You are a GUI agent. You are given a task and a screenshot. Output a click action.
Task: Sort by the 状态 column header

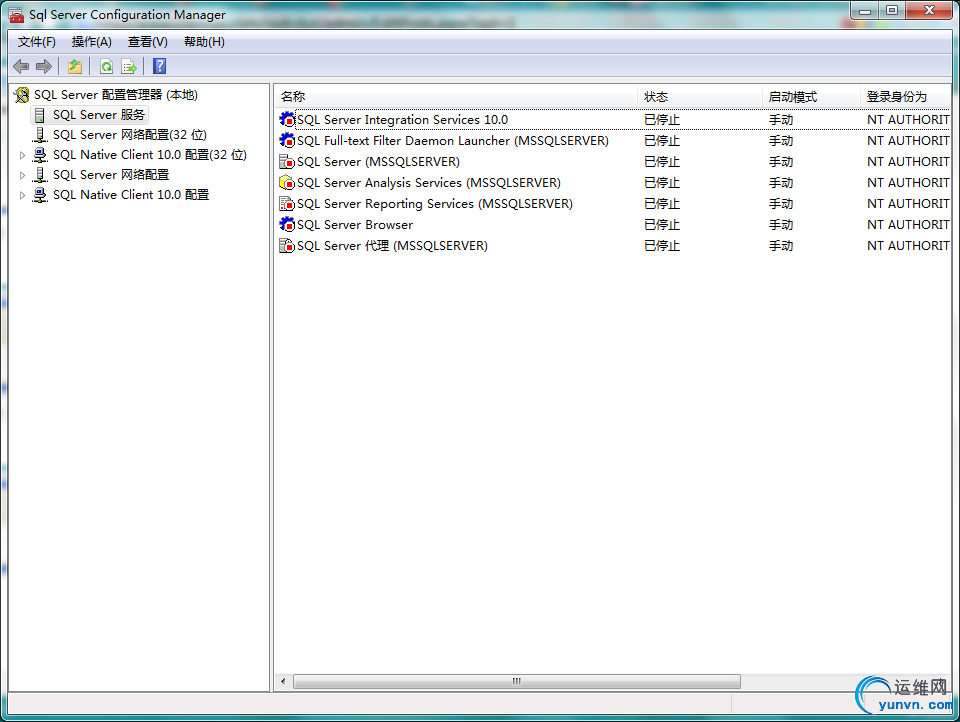click(700, 97)
